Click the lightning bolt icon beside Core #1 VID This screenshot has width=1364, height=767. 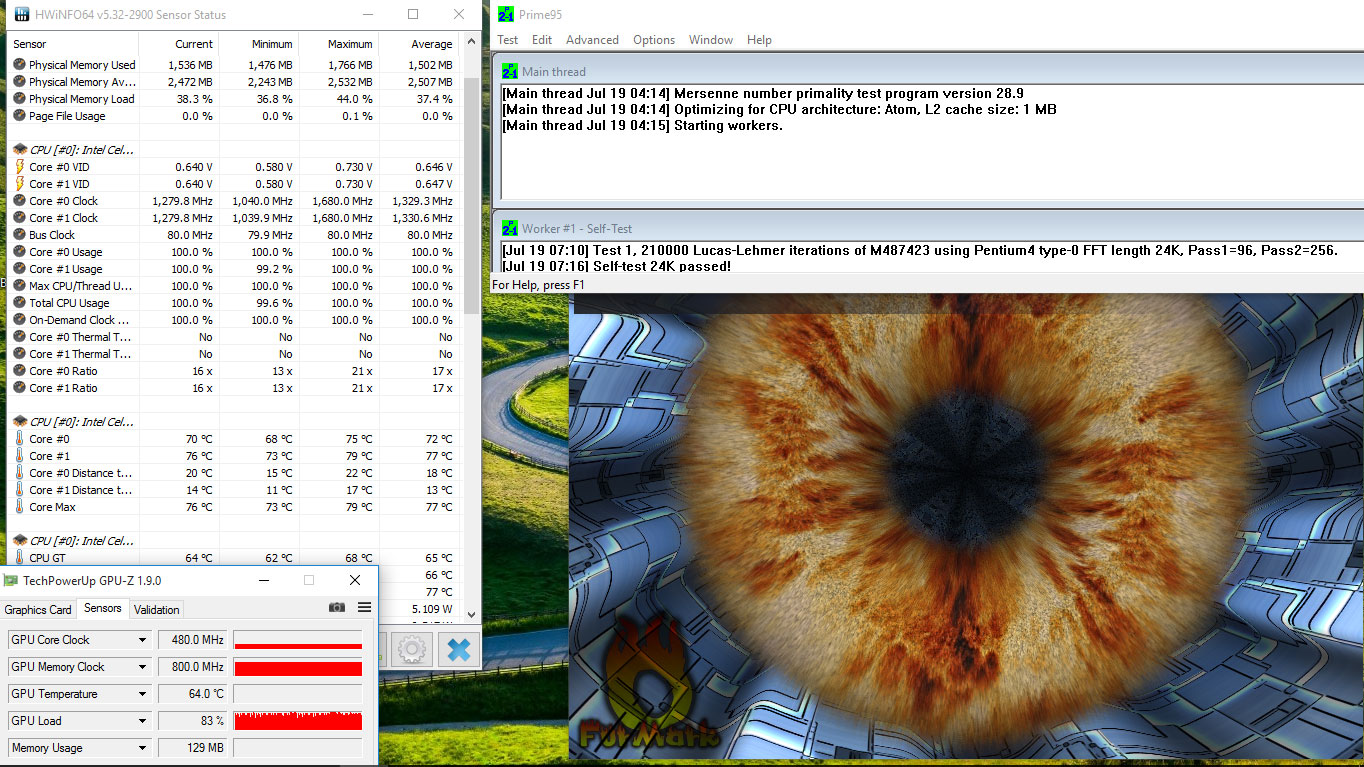19,184
